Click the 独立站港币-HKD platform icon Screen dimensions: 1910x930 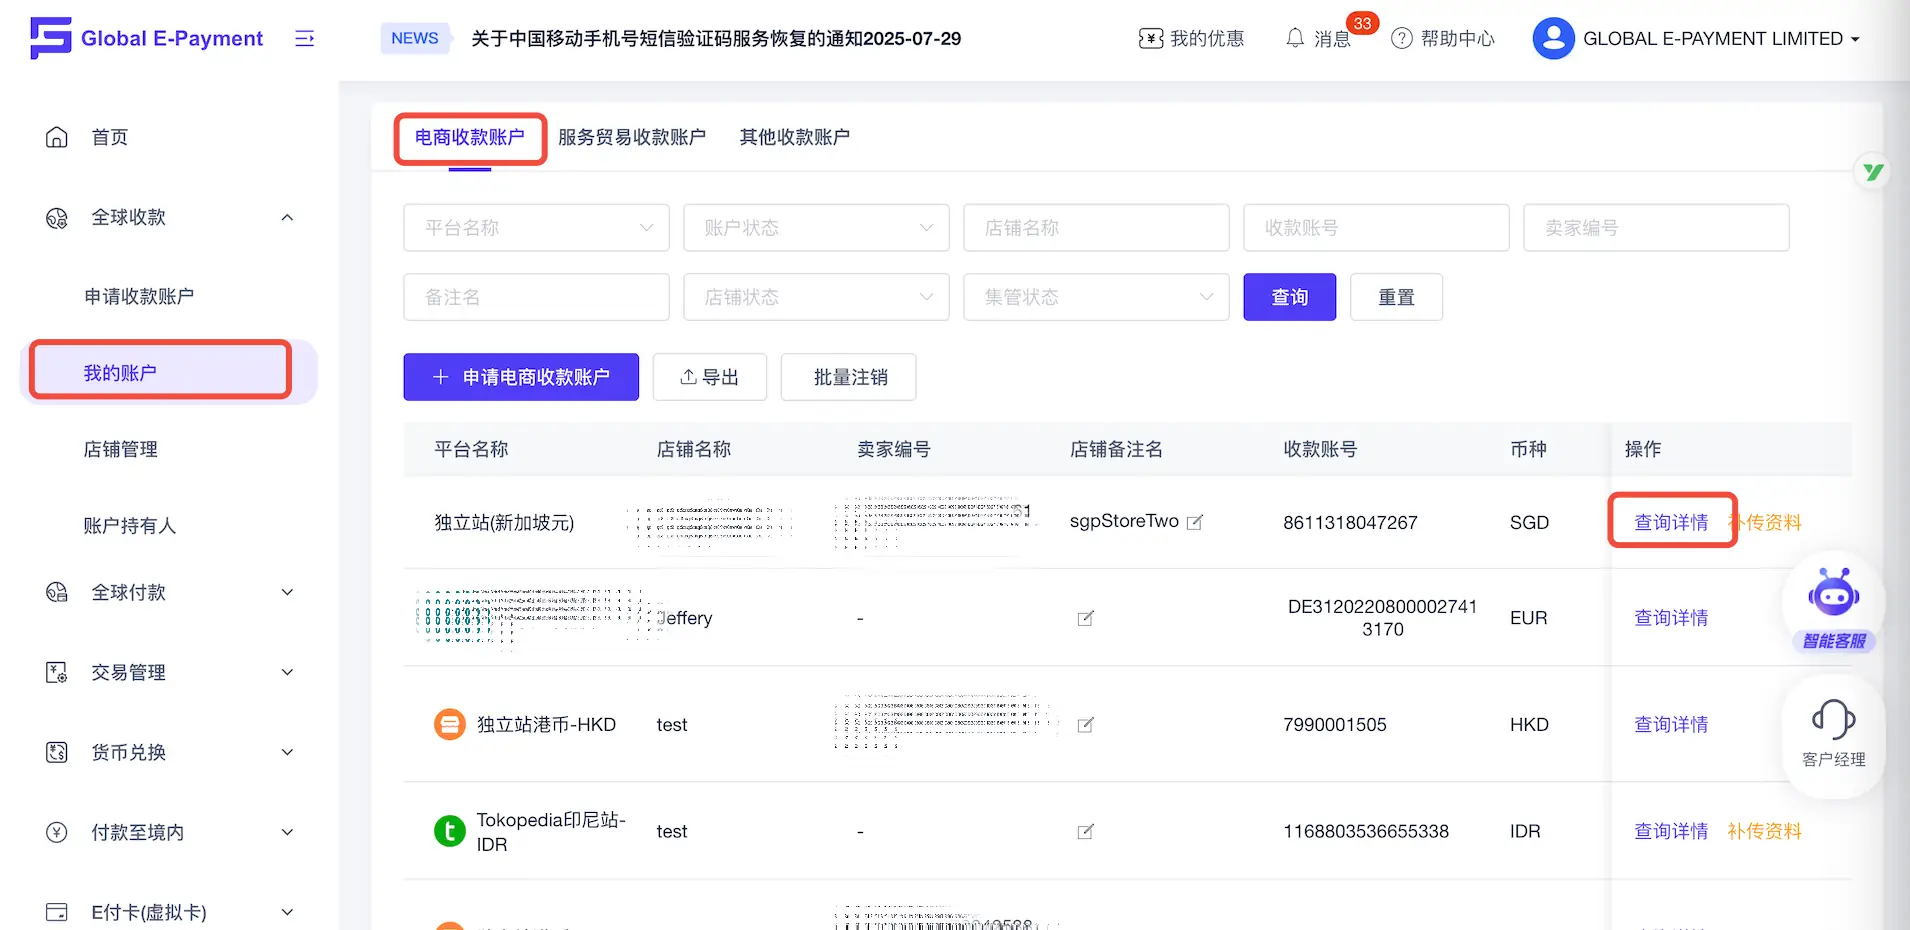click(450, 724)
